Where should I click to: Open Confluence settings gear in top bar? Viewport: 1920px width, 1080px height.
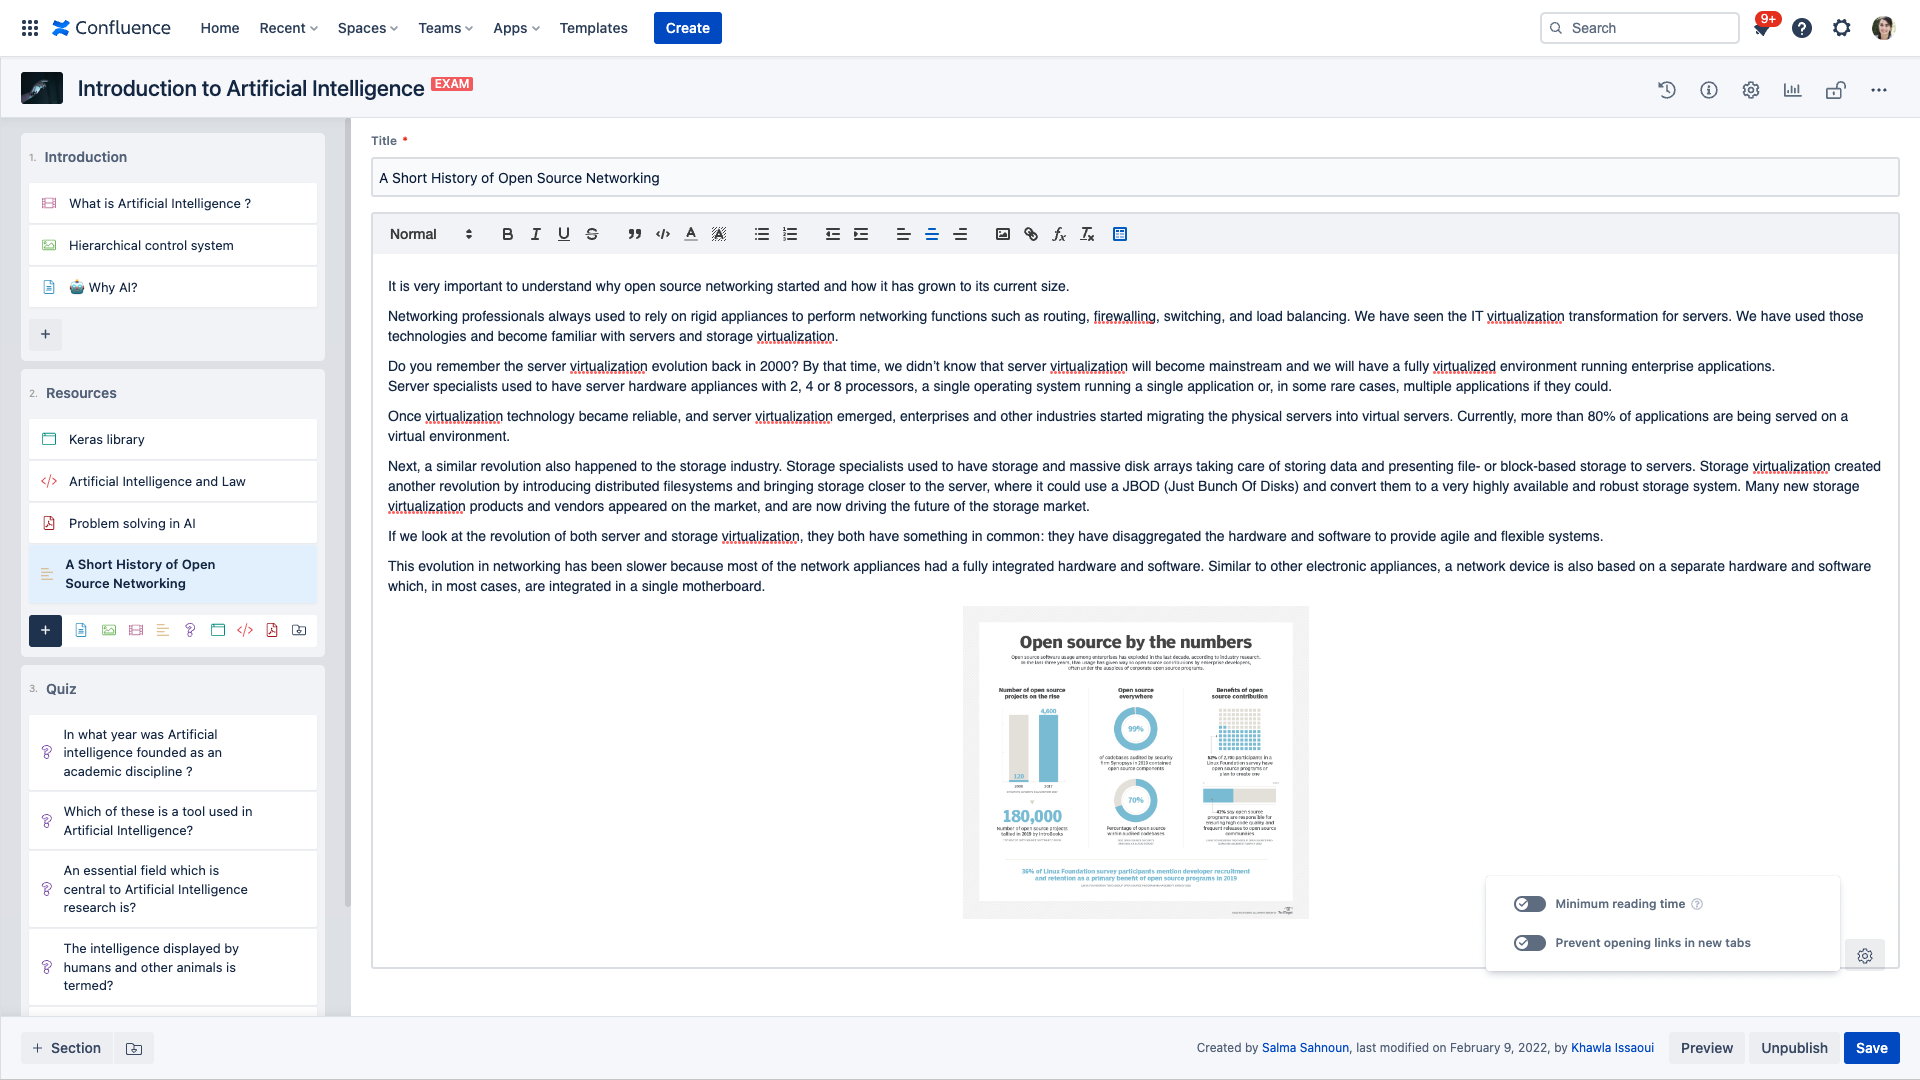click(1842, 28)
